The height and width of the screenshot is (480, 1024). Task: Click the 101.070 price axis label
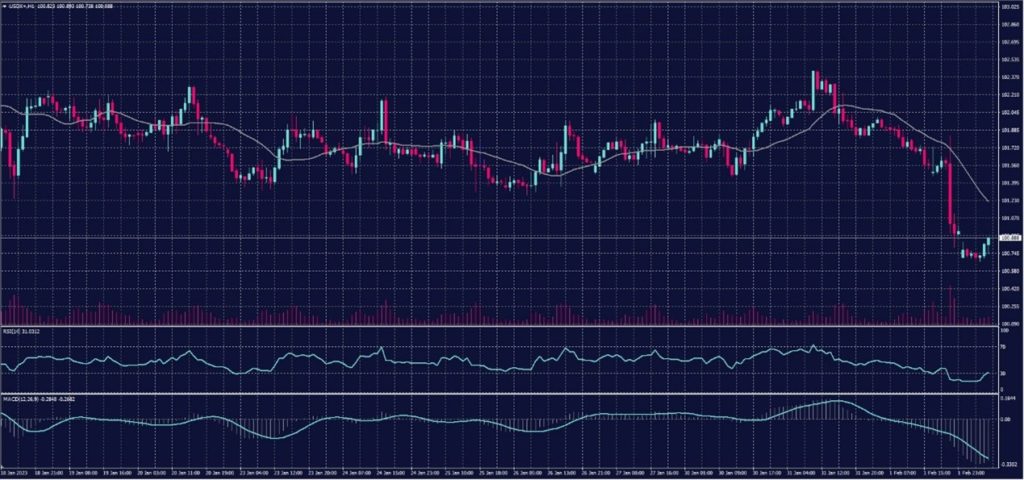click(x=1009, y=217)
